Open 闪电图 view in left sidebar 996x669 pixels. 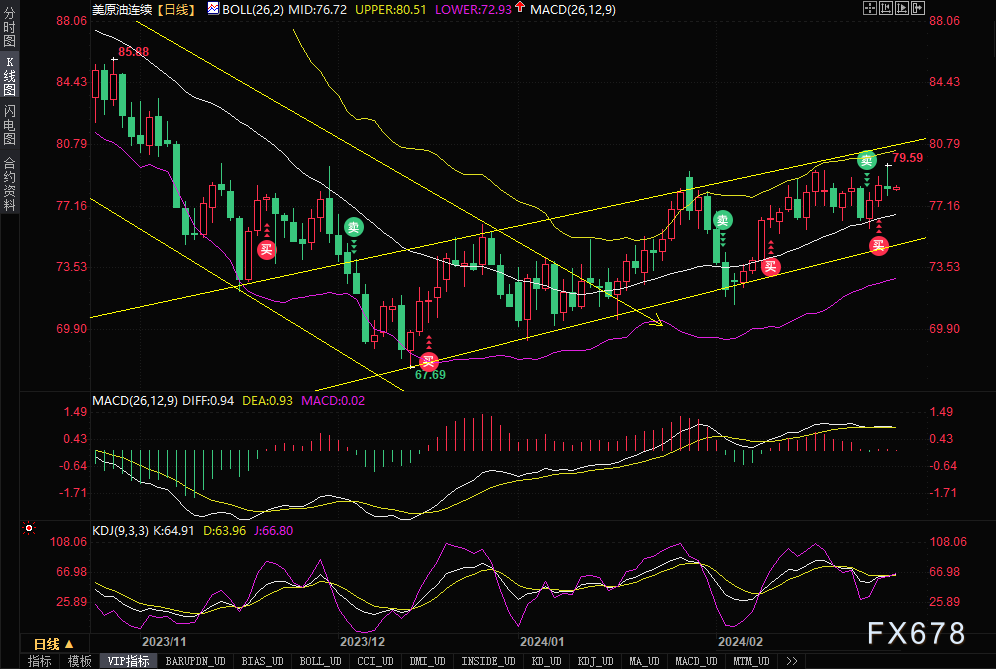tap(9, 125)
